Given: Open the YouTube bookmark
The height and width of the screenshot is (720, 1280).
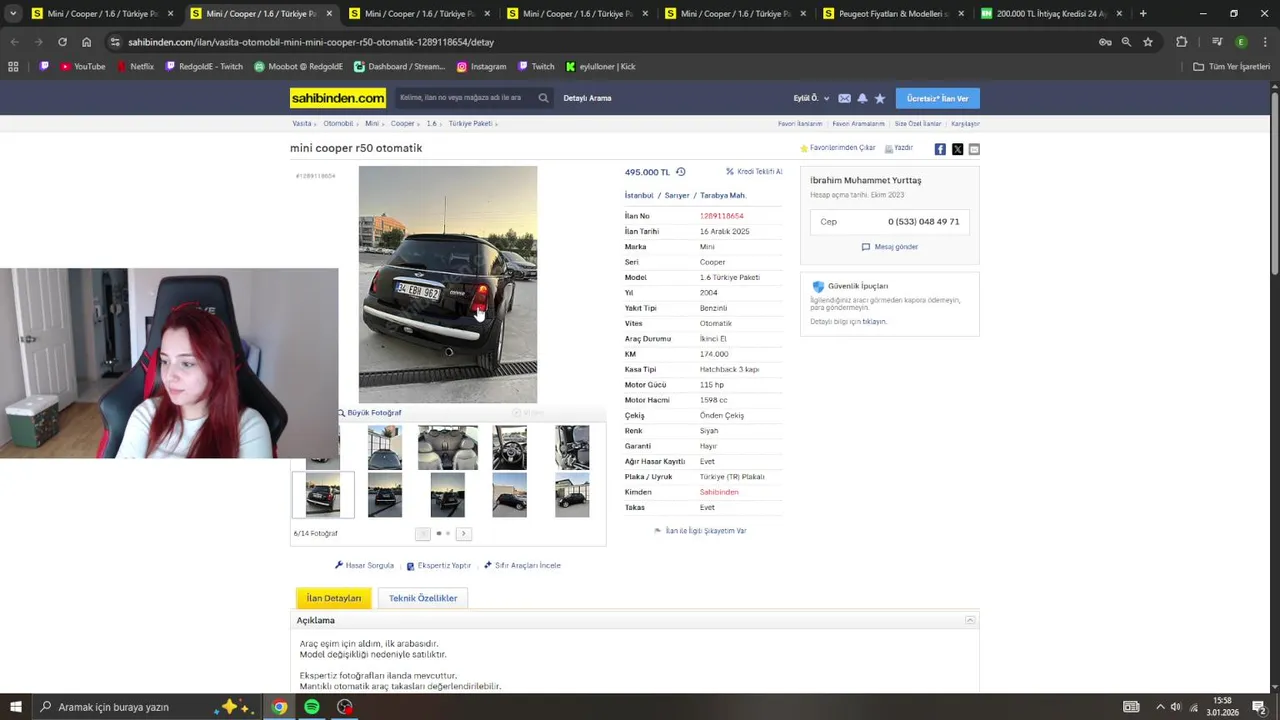Looking at the screenshot, I should pyautogui.click(x=82, y=67).
